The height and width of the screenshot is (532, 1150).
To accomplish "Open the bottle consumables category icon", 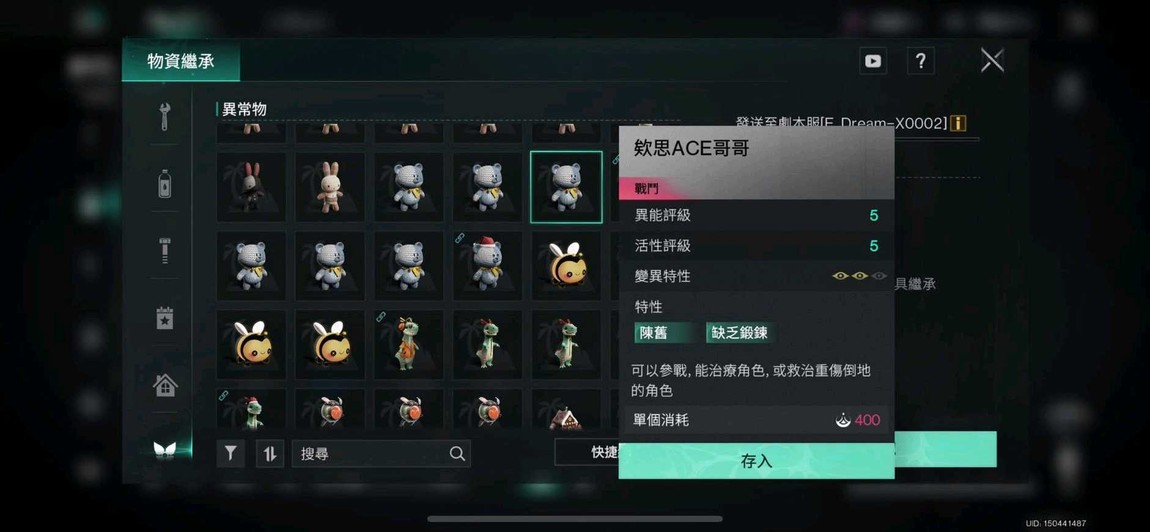I will 165,183.
